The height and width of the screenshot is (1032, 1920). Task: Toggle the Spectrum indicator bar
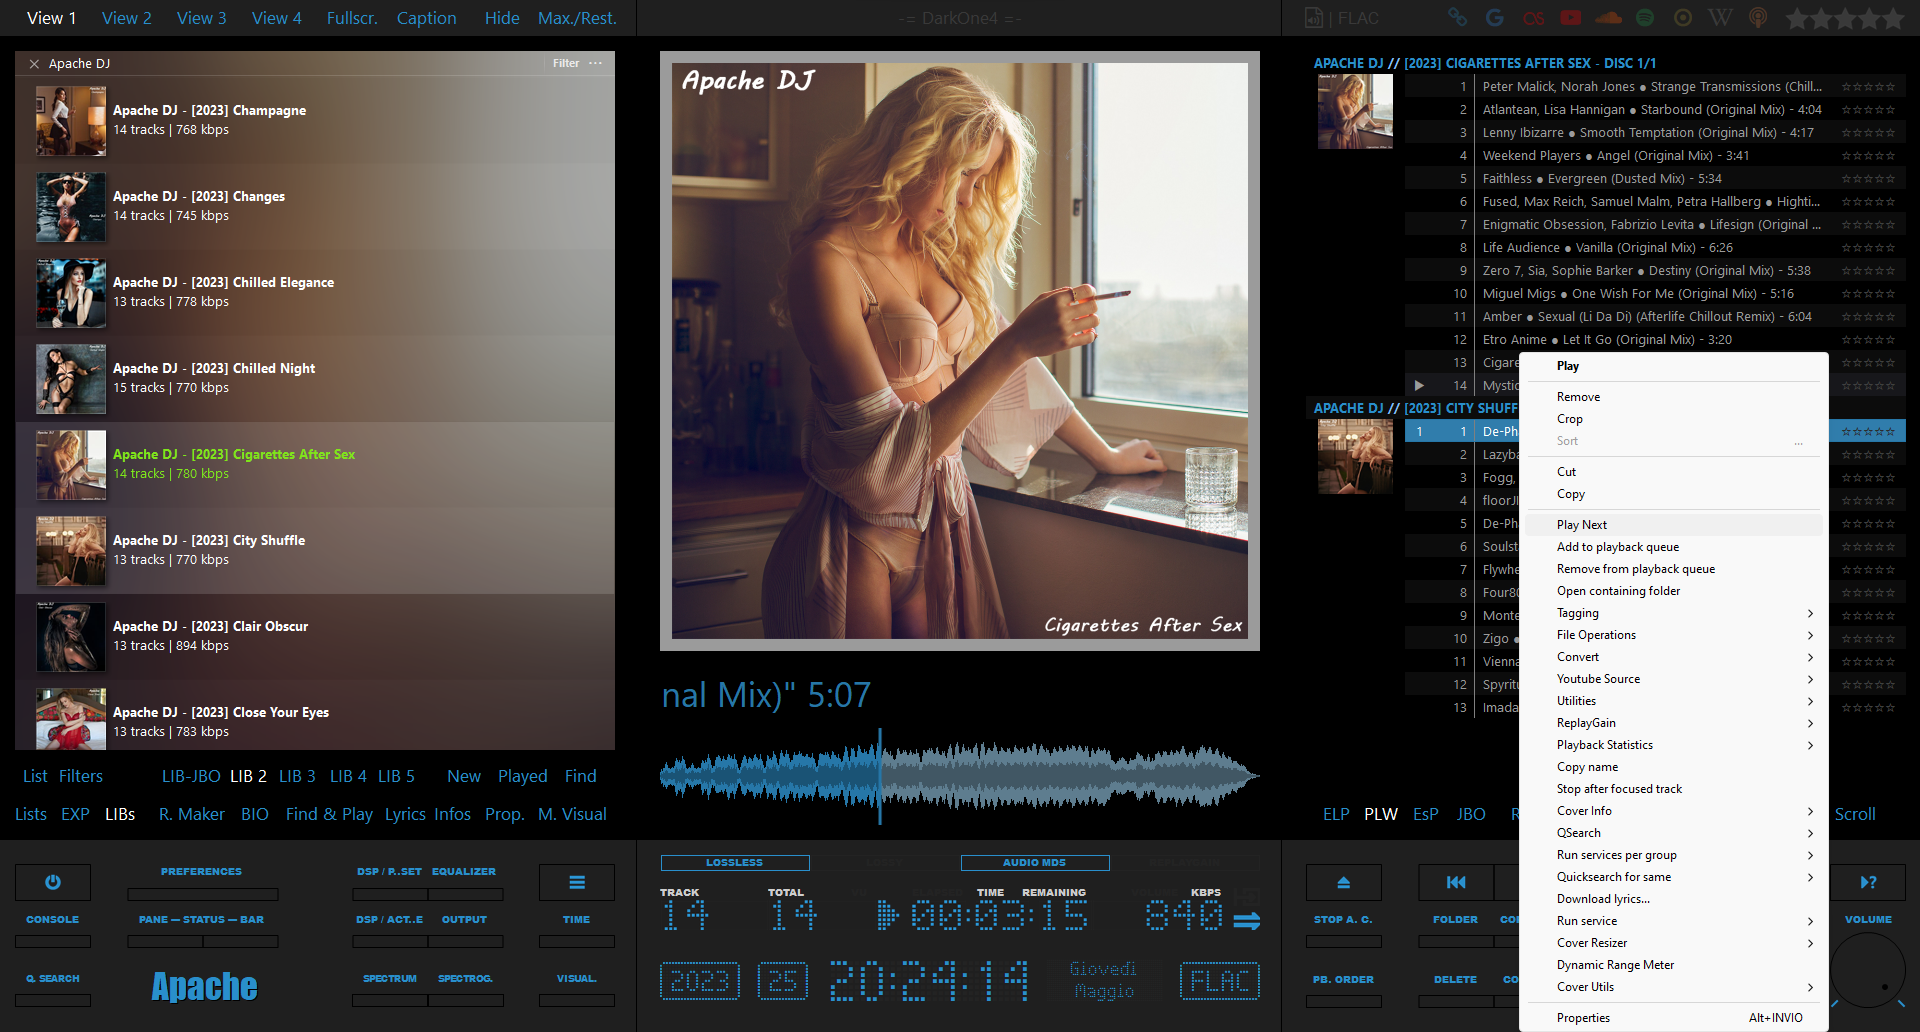click(390, 1000)
